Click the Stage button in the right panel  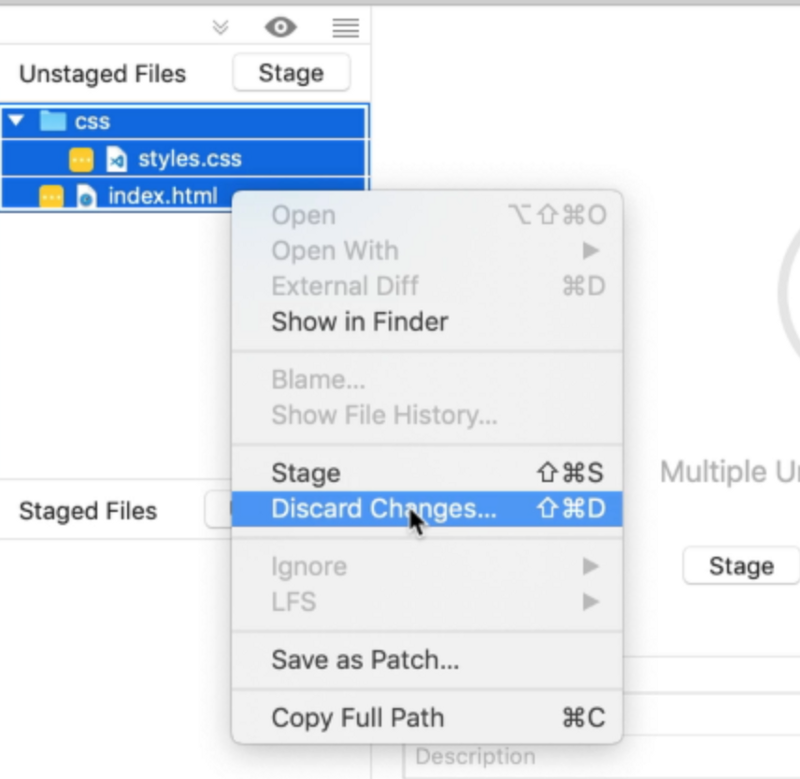coord(740,566)
